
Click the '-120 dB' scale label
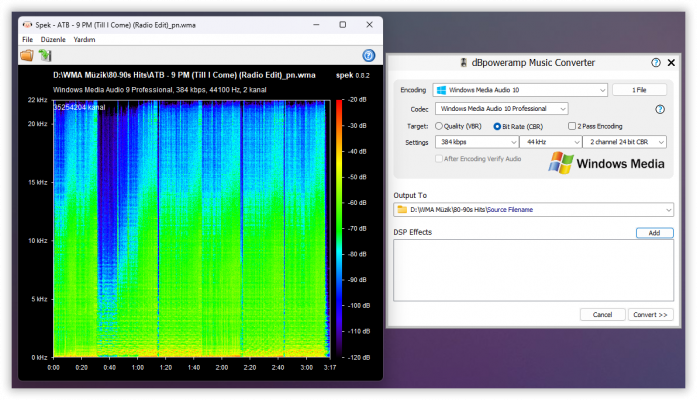tap(358, 357)
